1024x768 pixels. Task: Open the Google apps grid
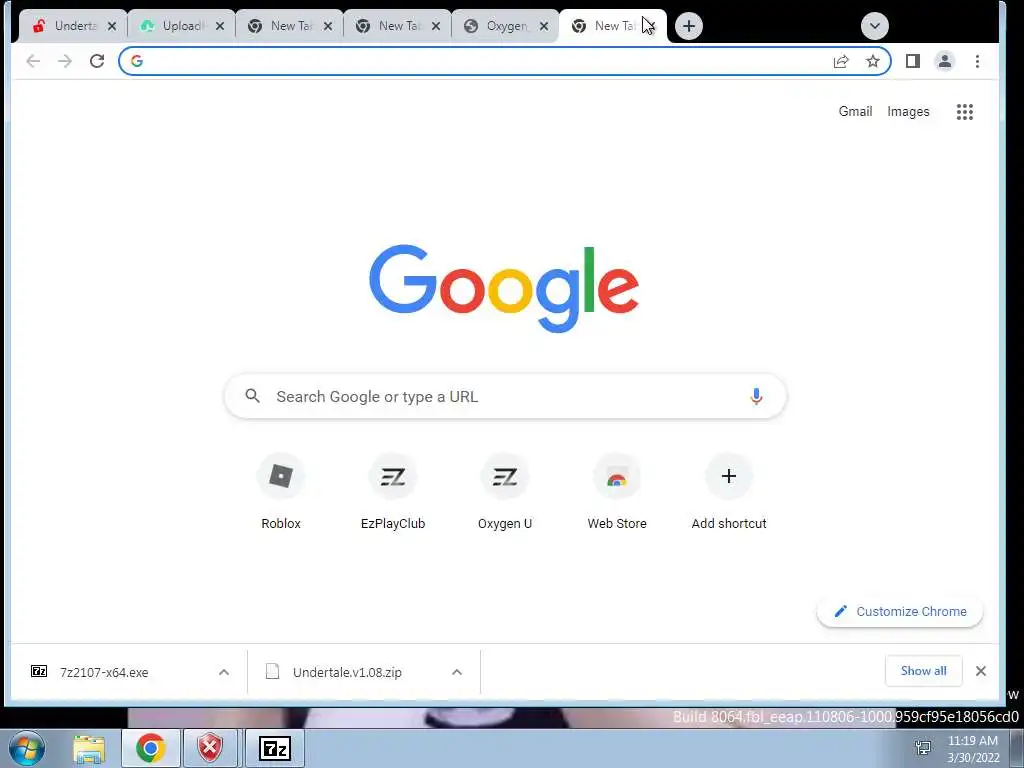[x=965, y=112]
